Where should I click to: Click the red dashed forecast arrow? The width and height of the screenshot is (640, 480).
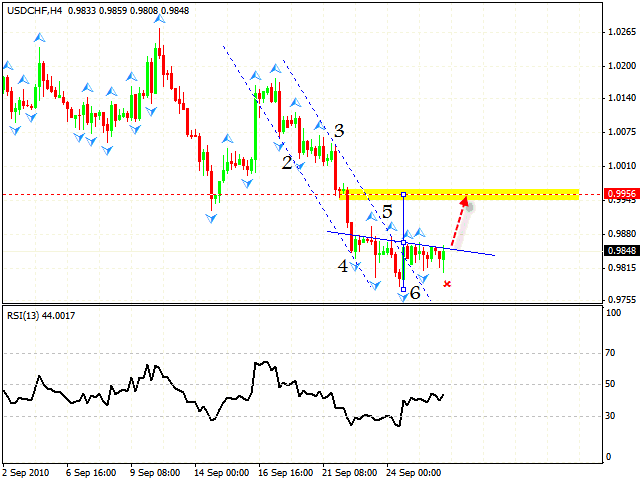tap(459, 222)
